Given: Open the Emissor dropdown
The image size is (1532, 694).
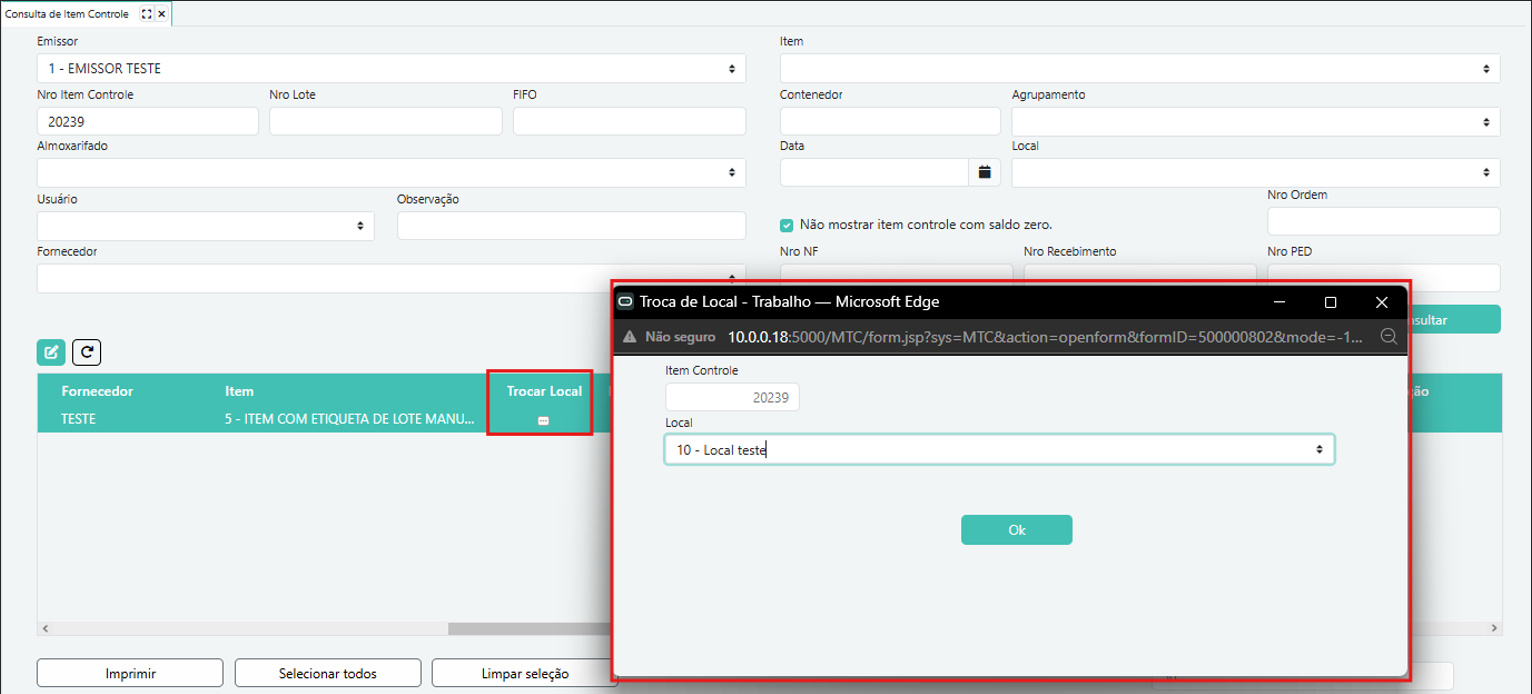Looking at the screenshot, I should [391, 69].
